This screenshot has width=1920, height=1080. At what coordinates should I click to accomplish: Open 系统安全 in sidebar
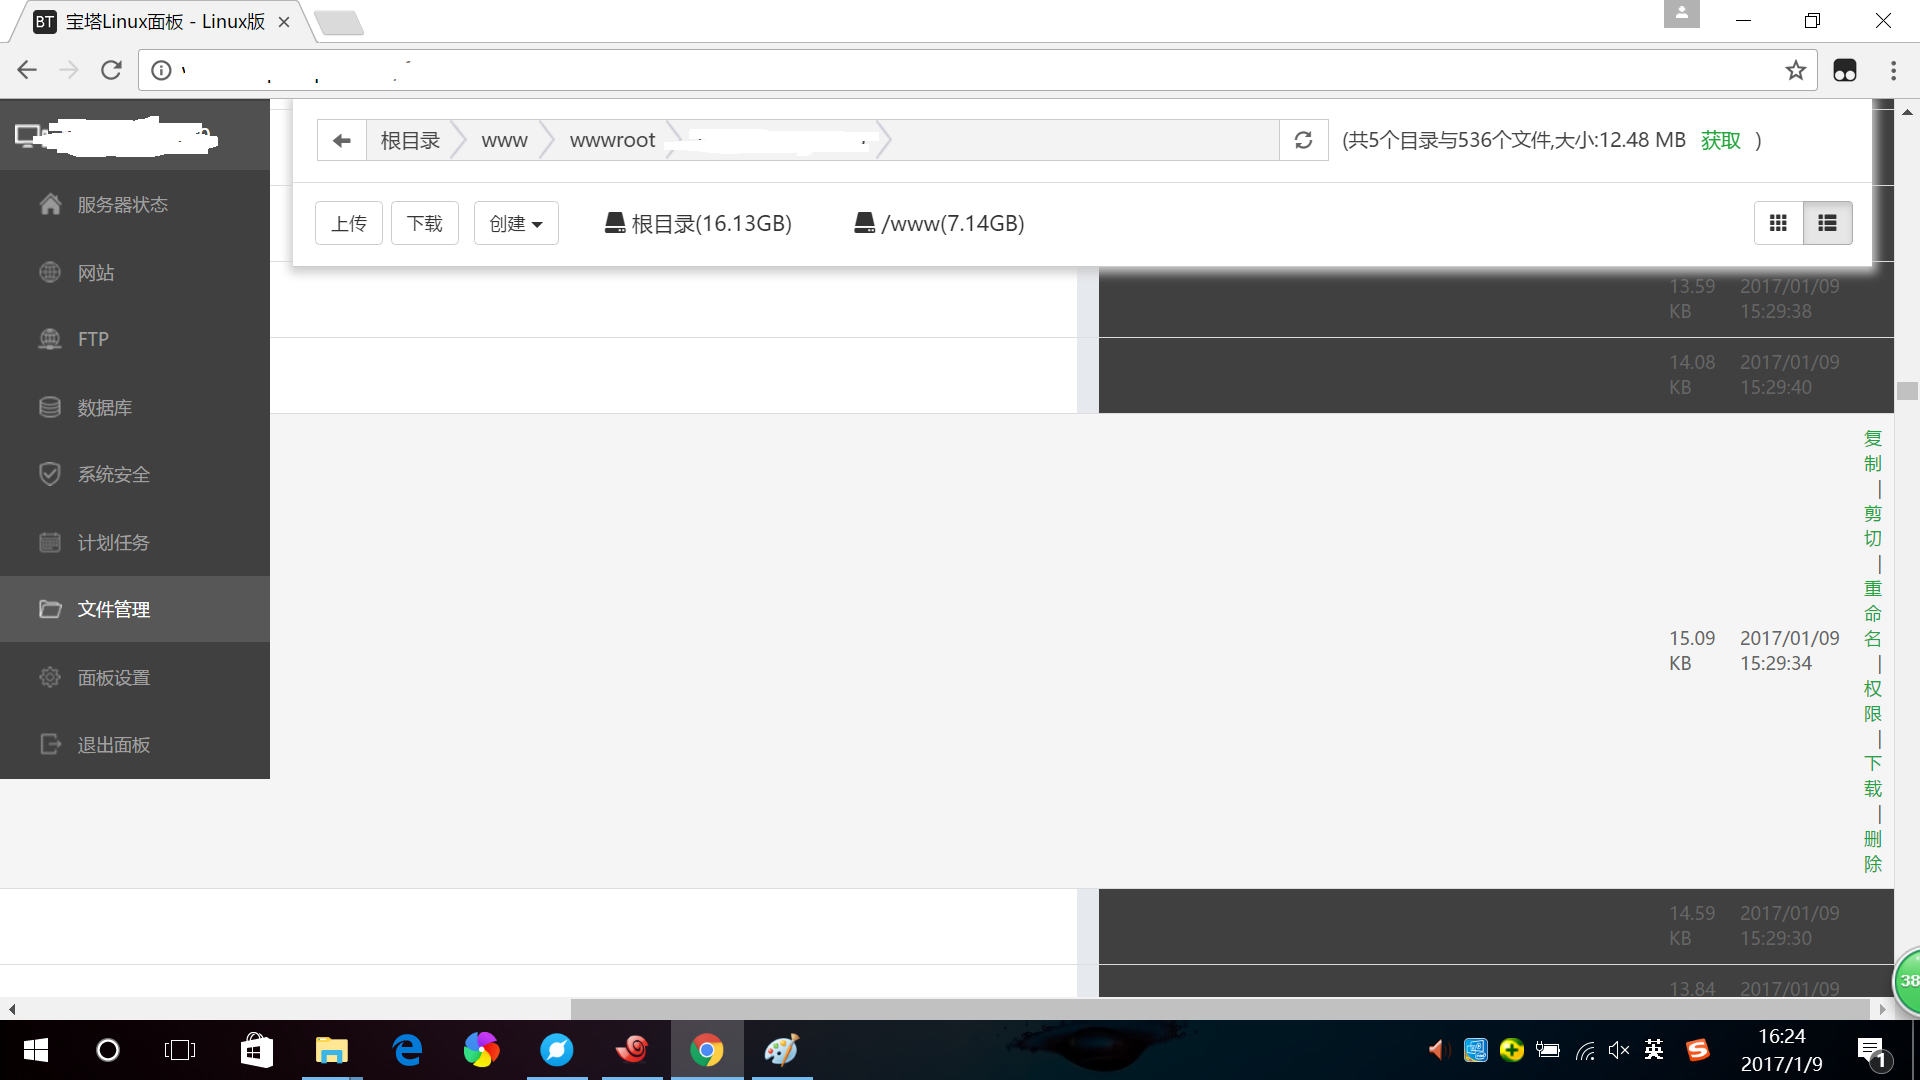[x=113, y=475]
